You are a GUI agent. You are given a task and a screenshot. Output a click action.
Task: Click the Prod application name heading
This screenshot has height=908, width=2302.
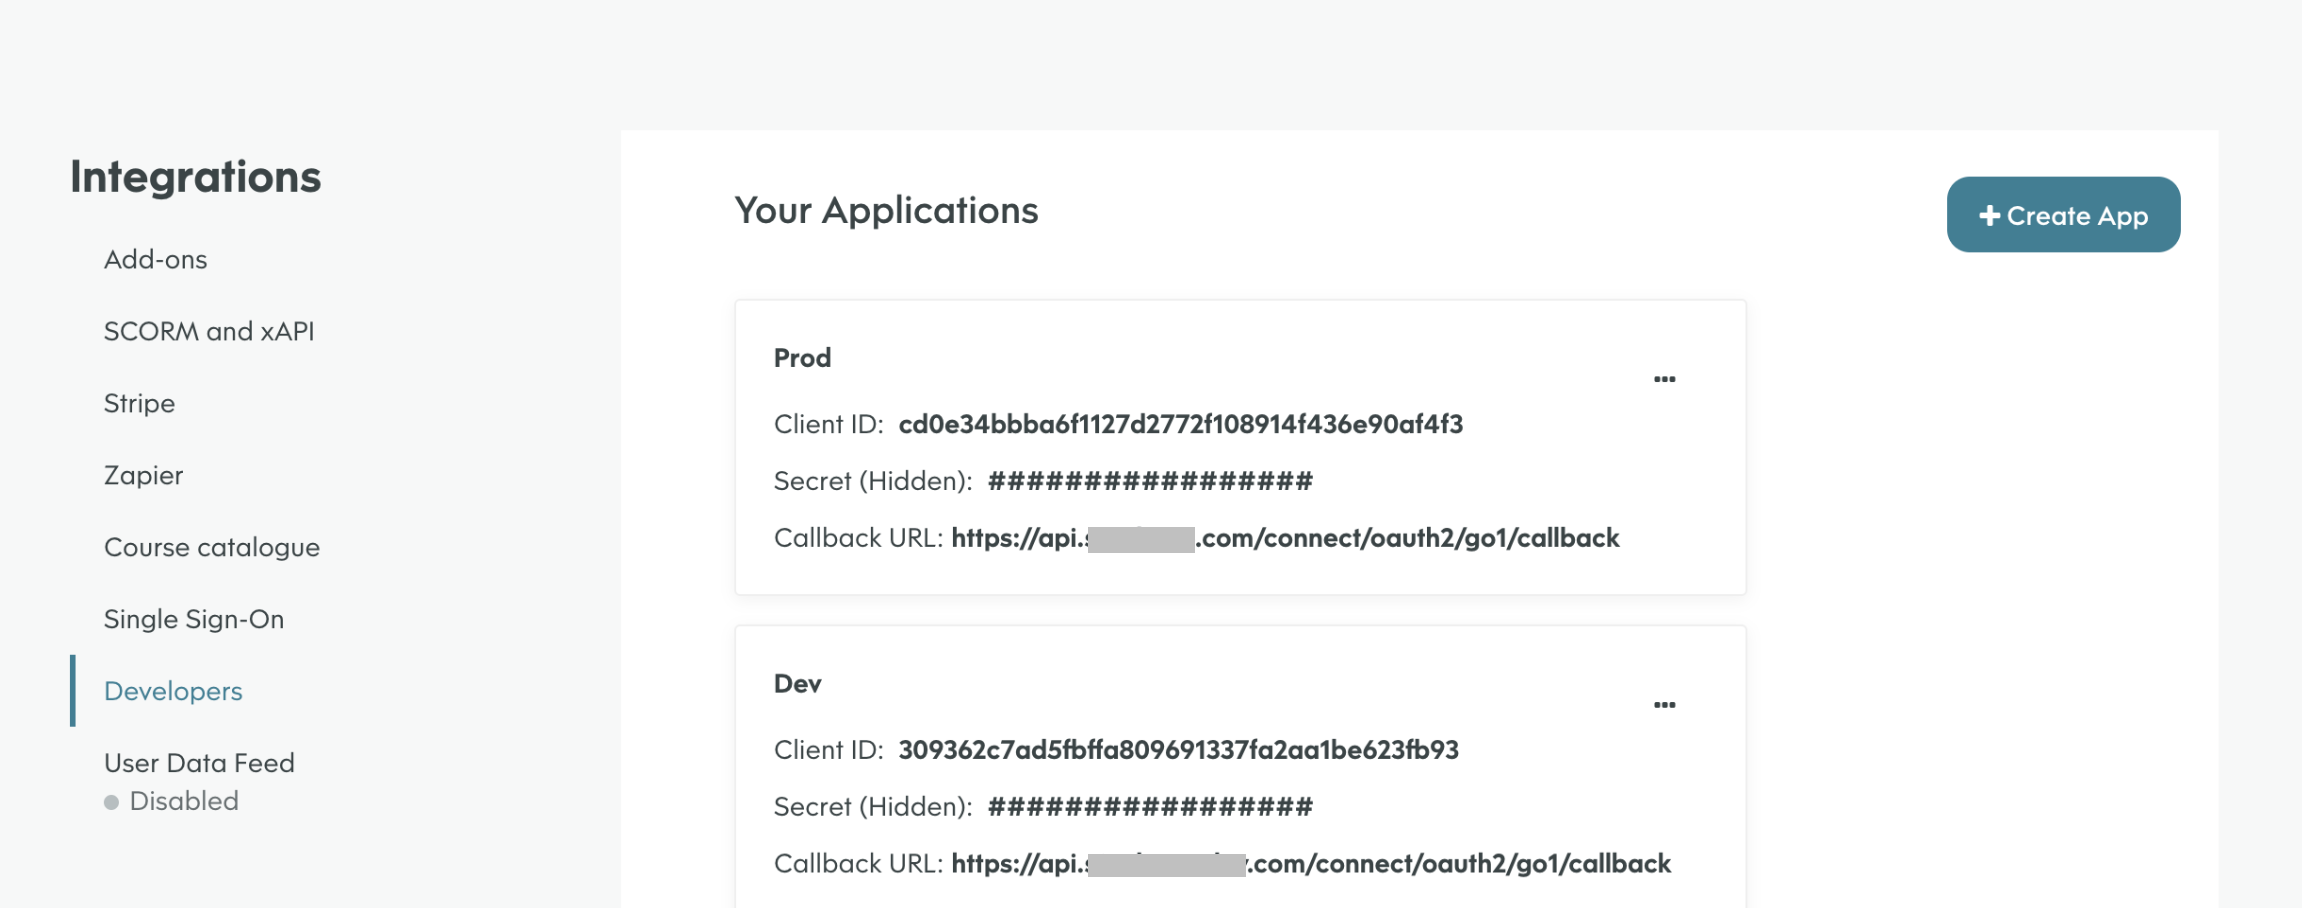click(802, 358)
